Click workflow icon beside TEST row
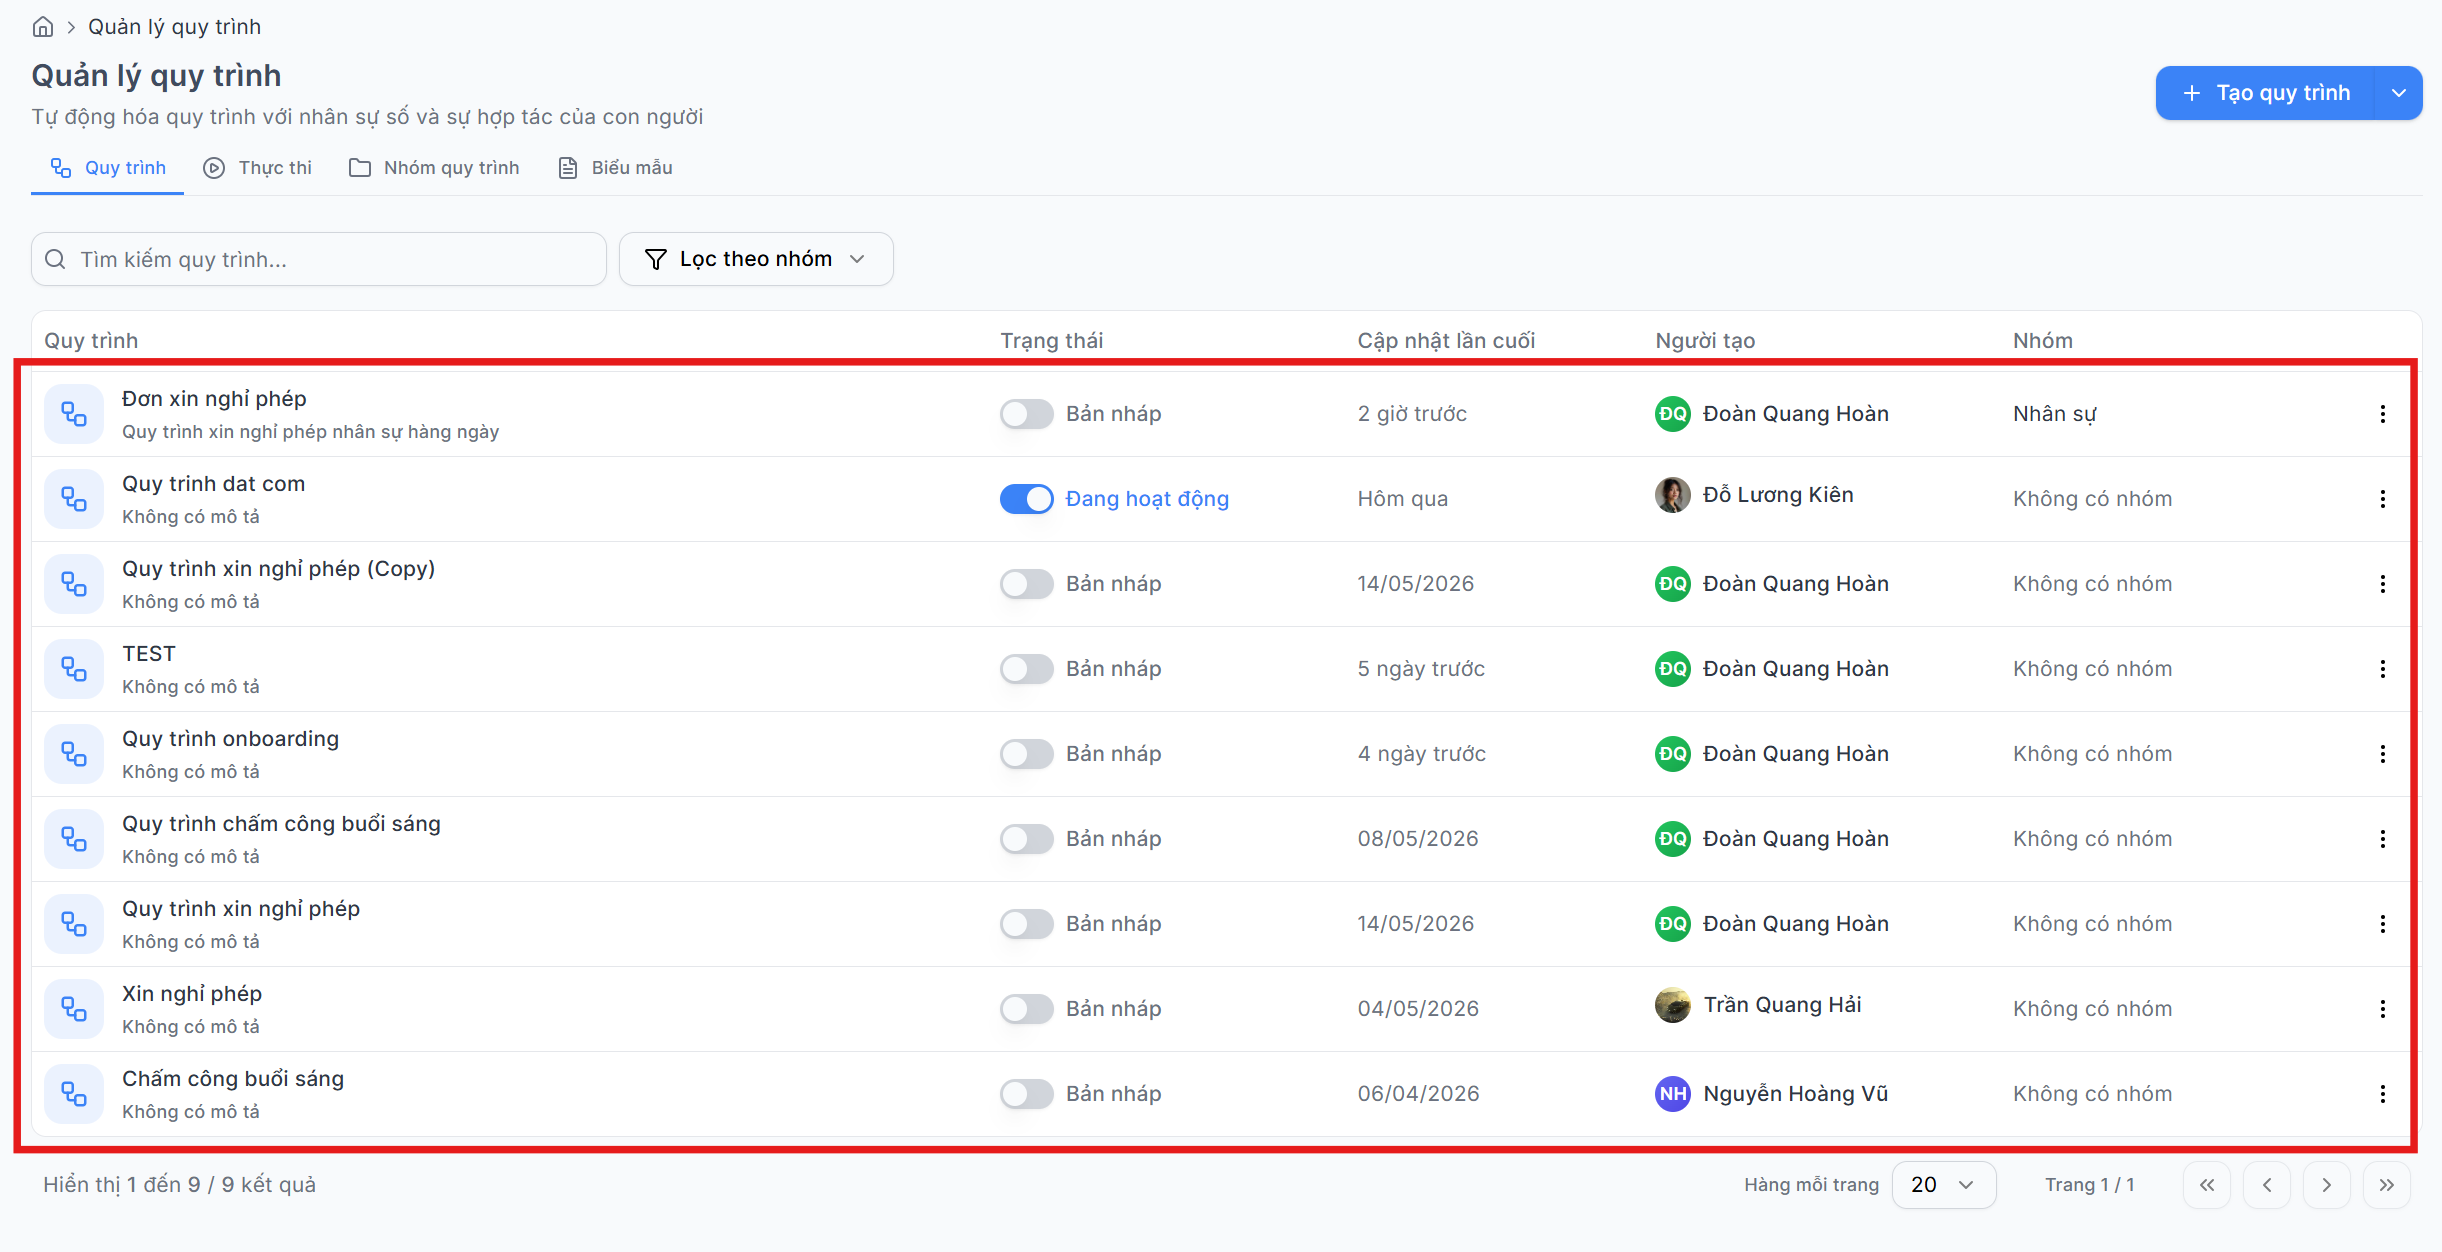This screenshot has height=1252, width=2442. tap(74, 669)
